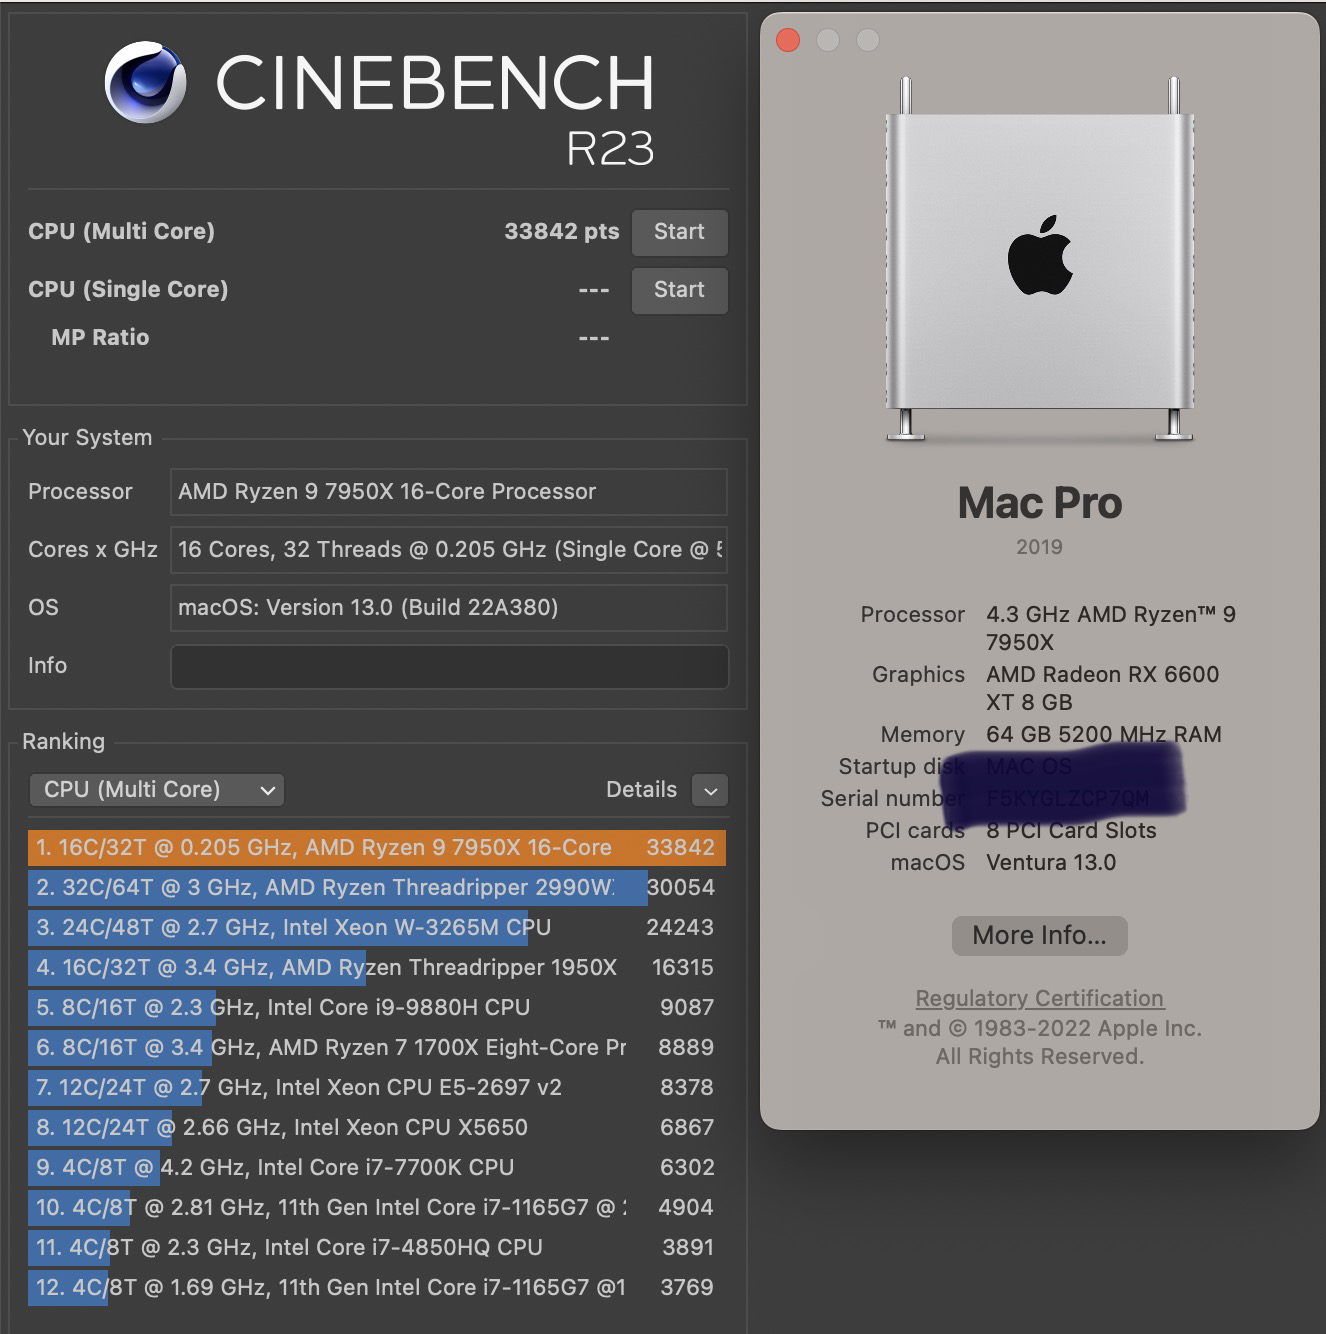Click the Your System section heading
The width and height of the screenshot is (1326, 1334).
(x=87, y=438)
